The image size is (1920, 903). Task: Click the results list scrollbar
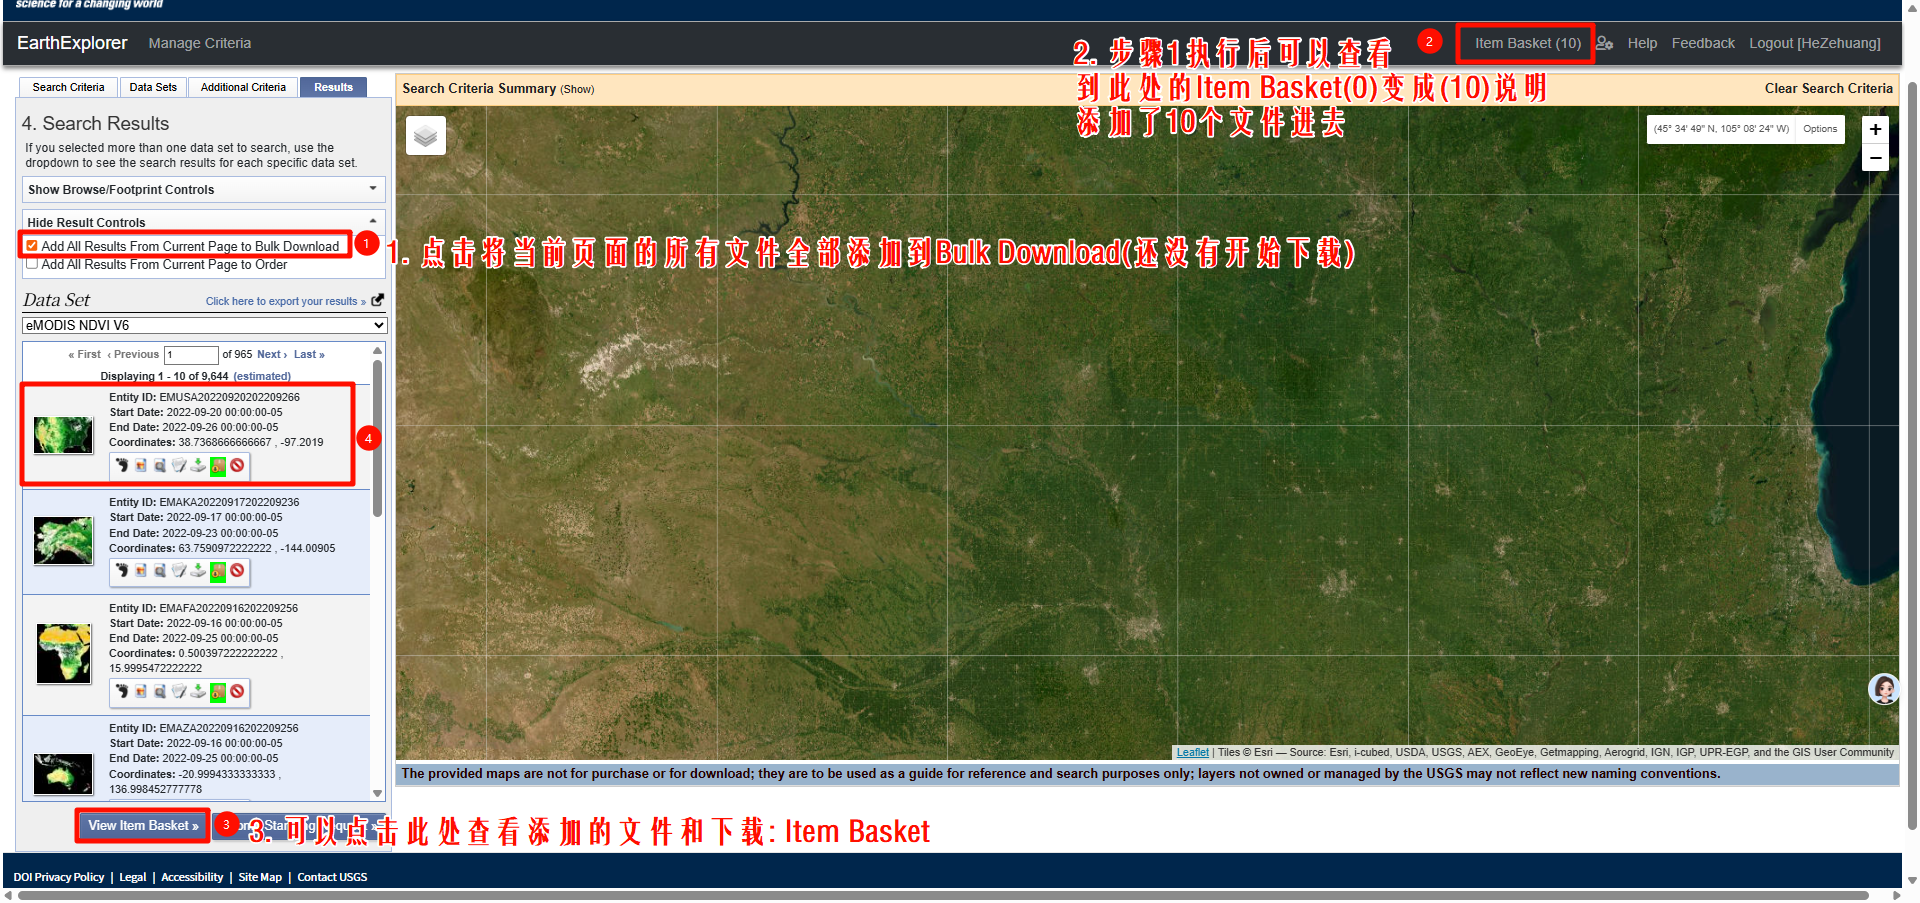tap(377, 438)
